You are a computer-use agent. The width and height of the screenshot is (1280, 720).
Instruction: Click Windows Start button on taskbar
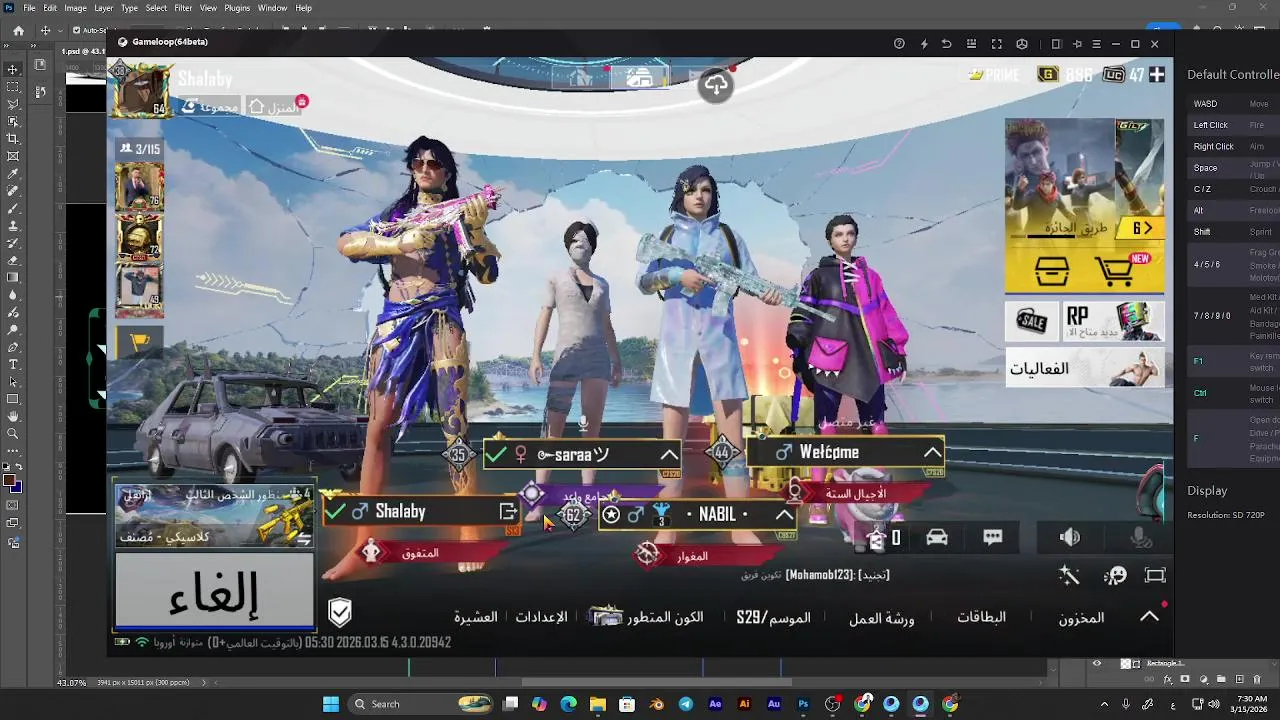[330, 704]
